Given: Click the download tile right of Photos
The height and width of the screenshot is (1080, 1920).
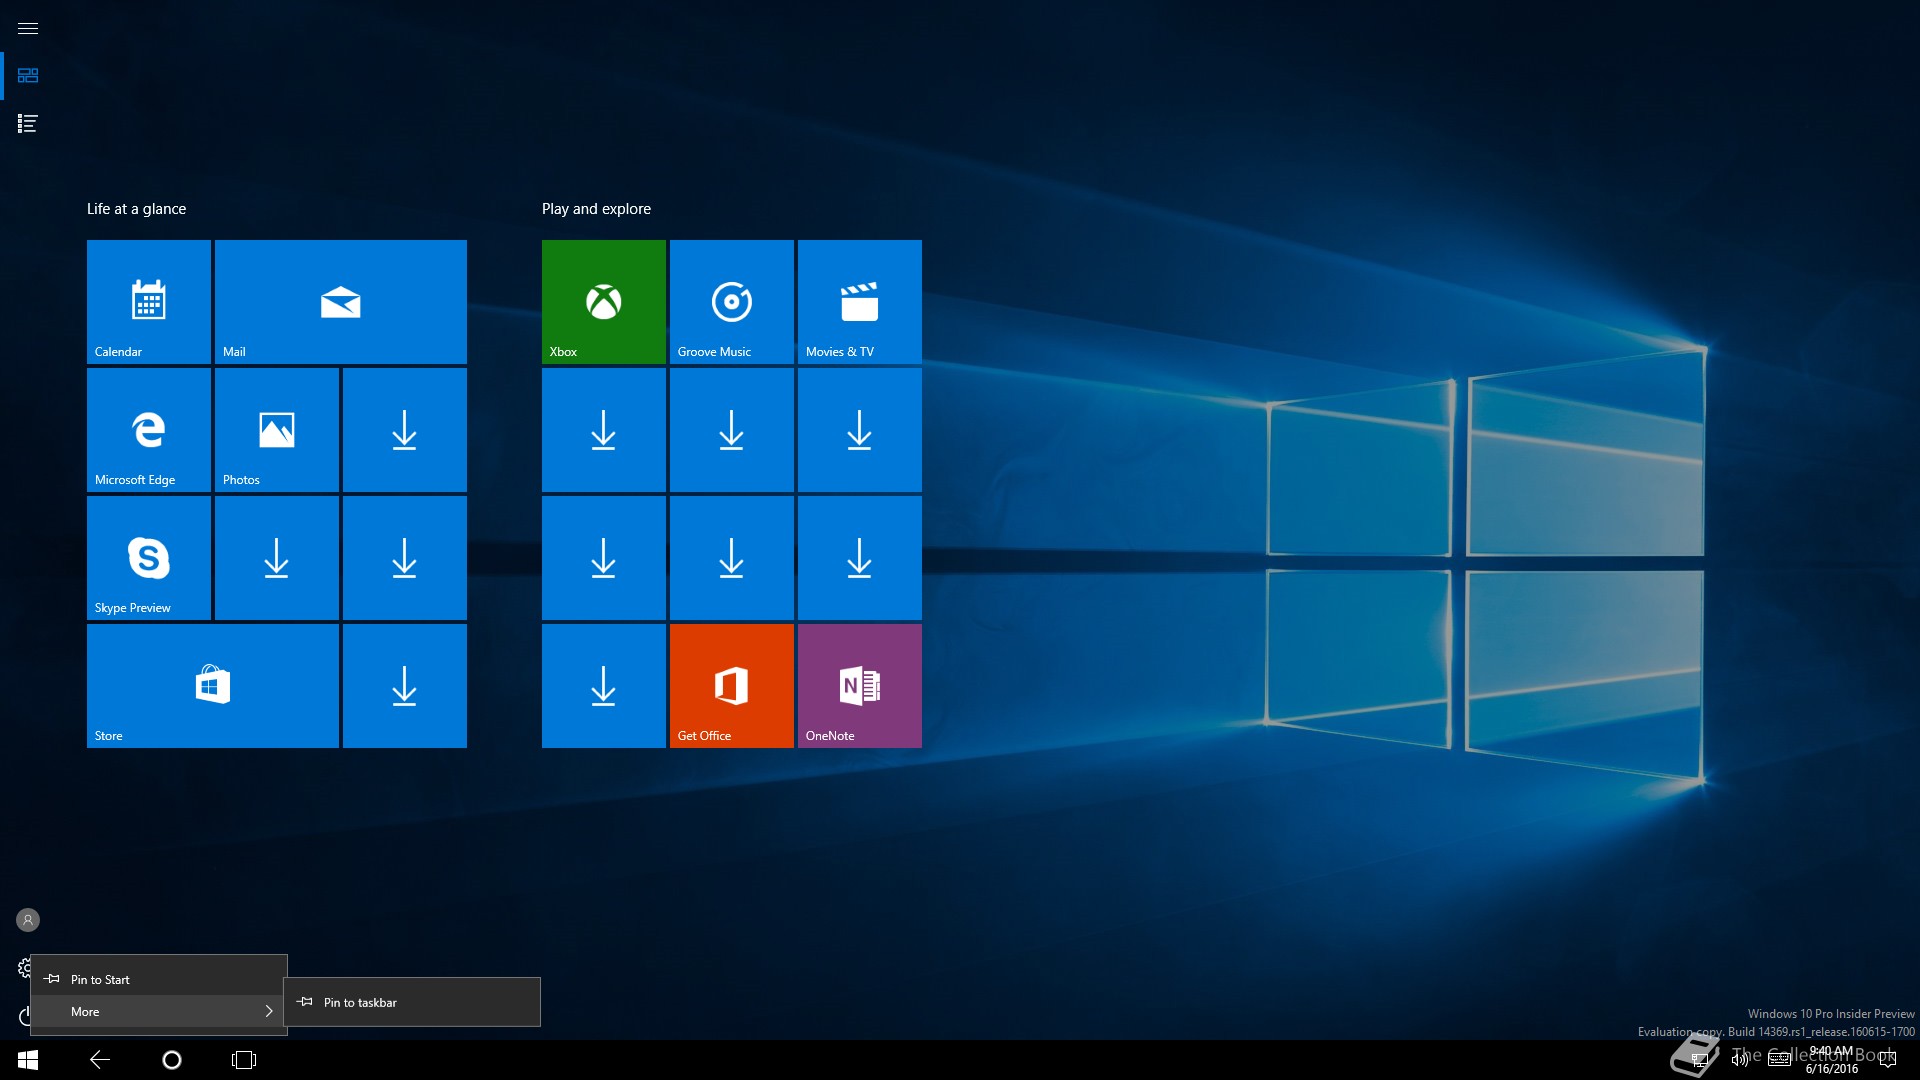Looking at the screenshot, I should tap(405, 430).
